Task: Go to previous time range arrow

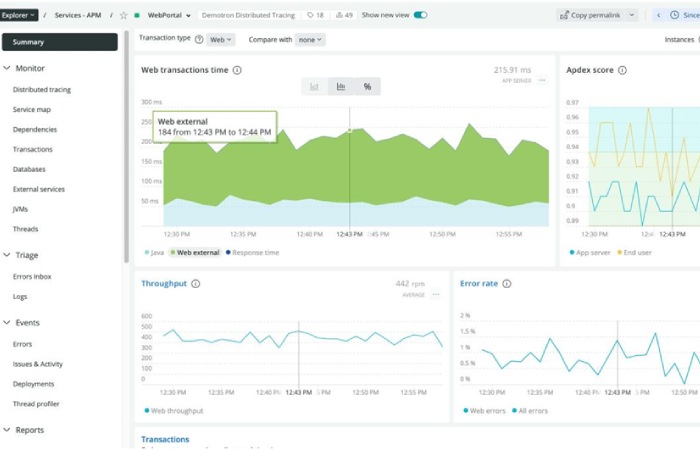Action: point(658,15)
